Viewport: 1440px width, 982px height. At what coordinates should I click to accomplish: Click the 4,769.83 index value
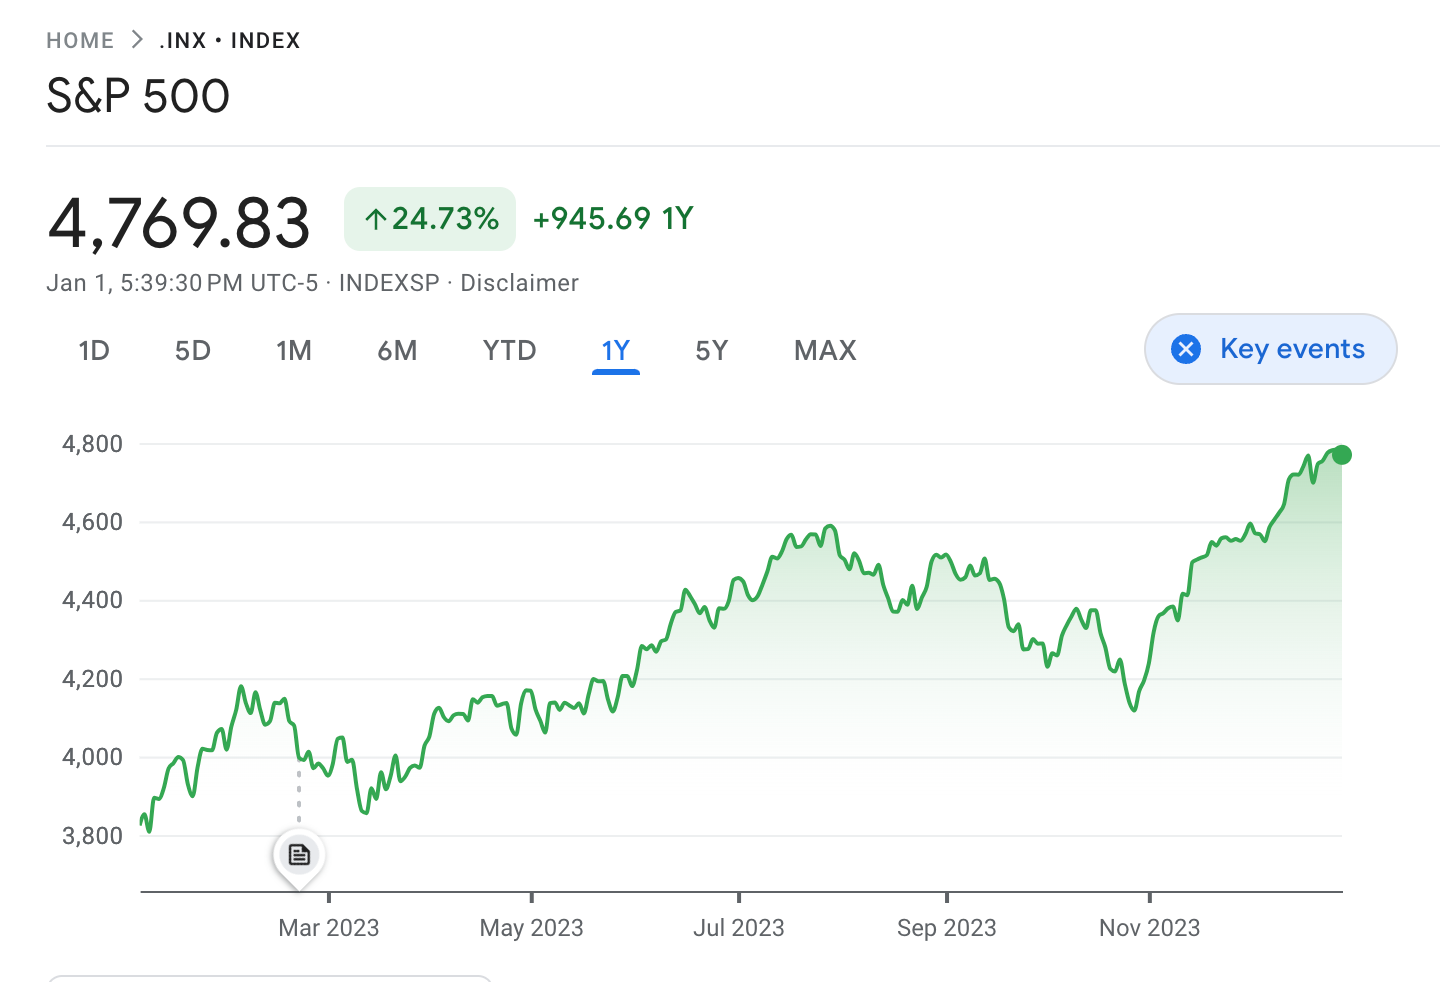[179, 222]
